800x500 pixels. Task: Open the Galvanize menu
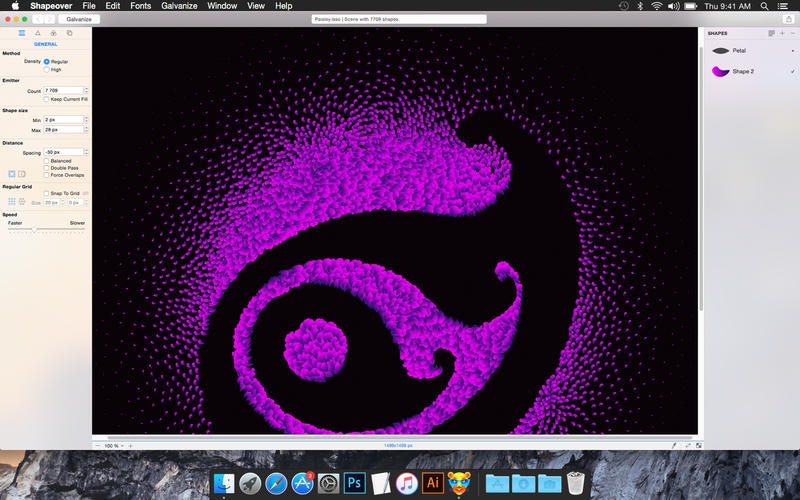click(179, 6)
